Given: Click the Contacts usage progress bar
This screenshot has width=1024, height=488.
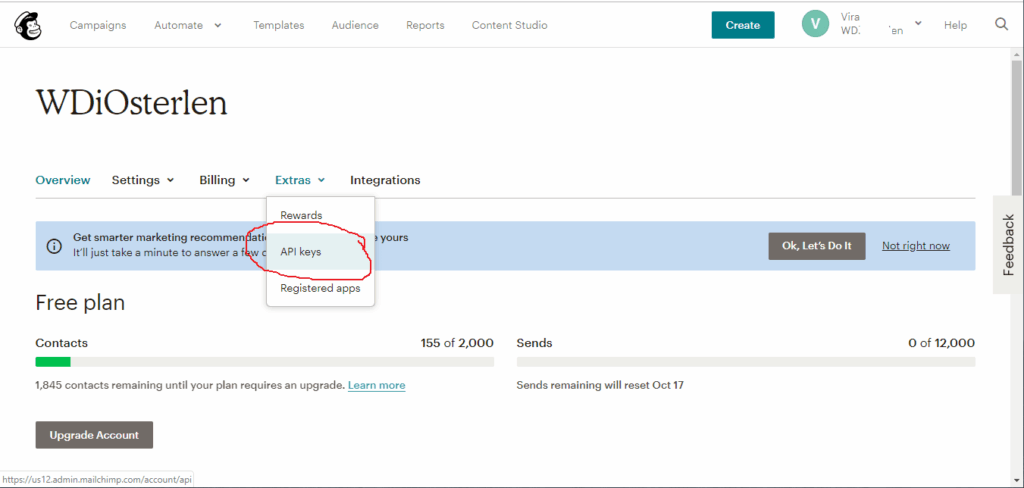Looking at the screenshot, I should click(x=264, y=362).
